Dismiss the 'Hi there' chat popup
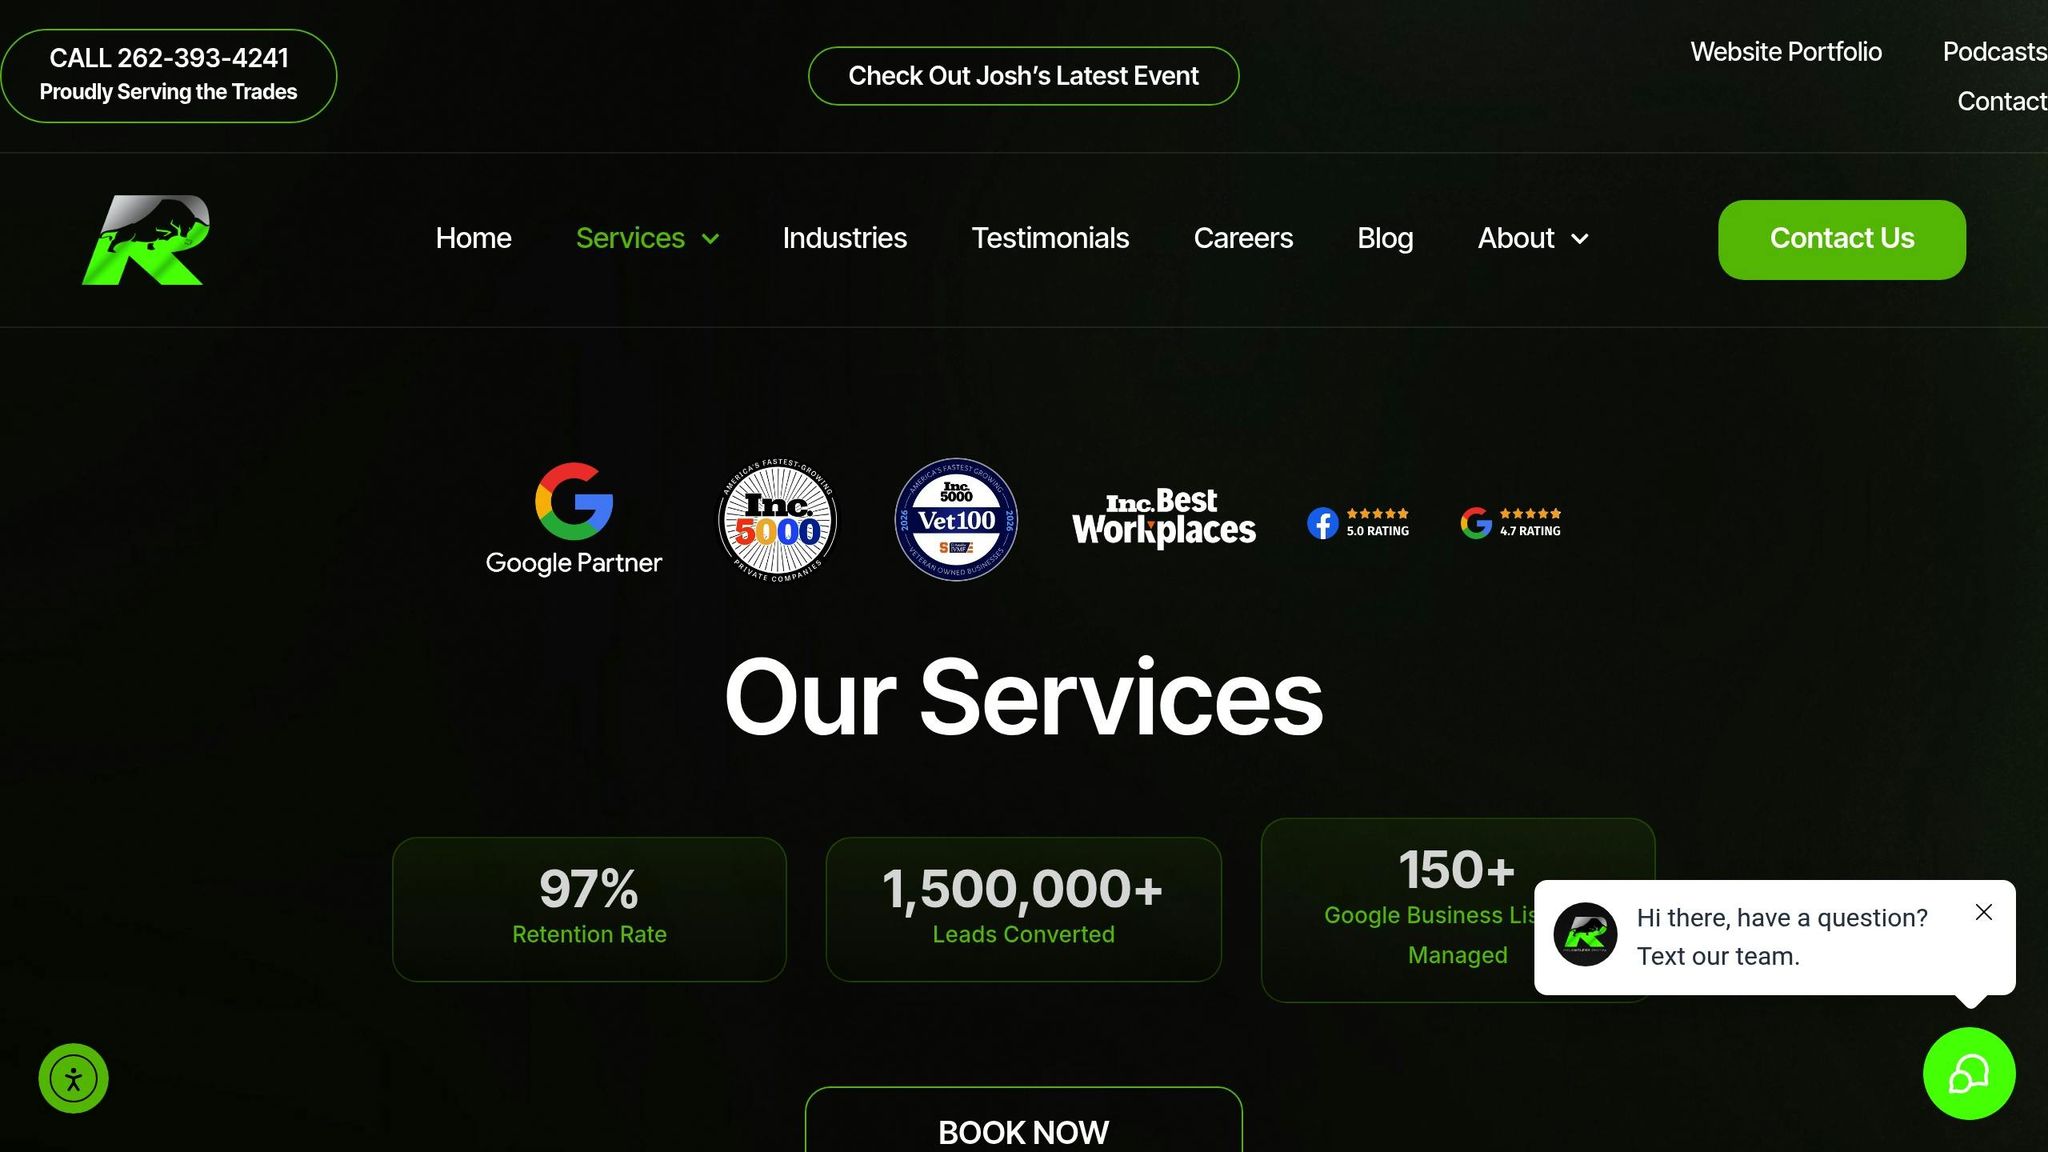 (x=1984, y=912)
